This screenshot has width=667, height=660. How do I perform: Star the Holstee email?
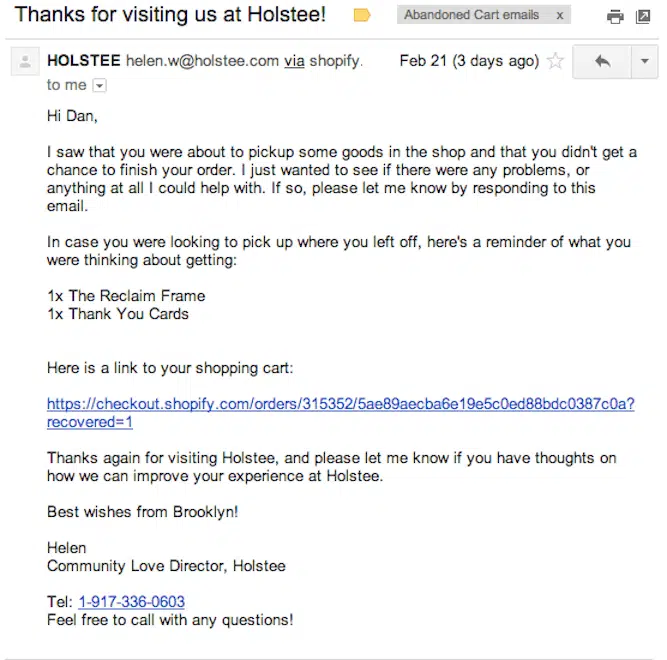(555, 62)
